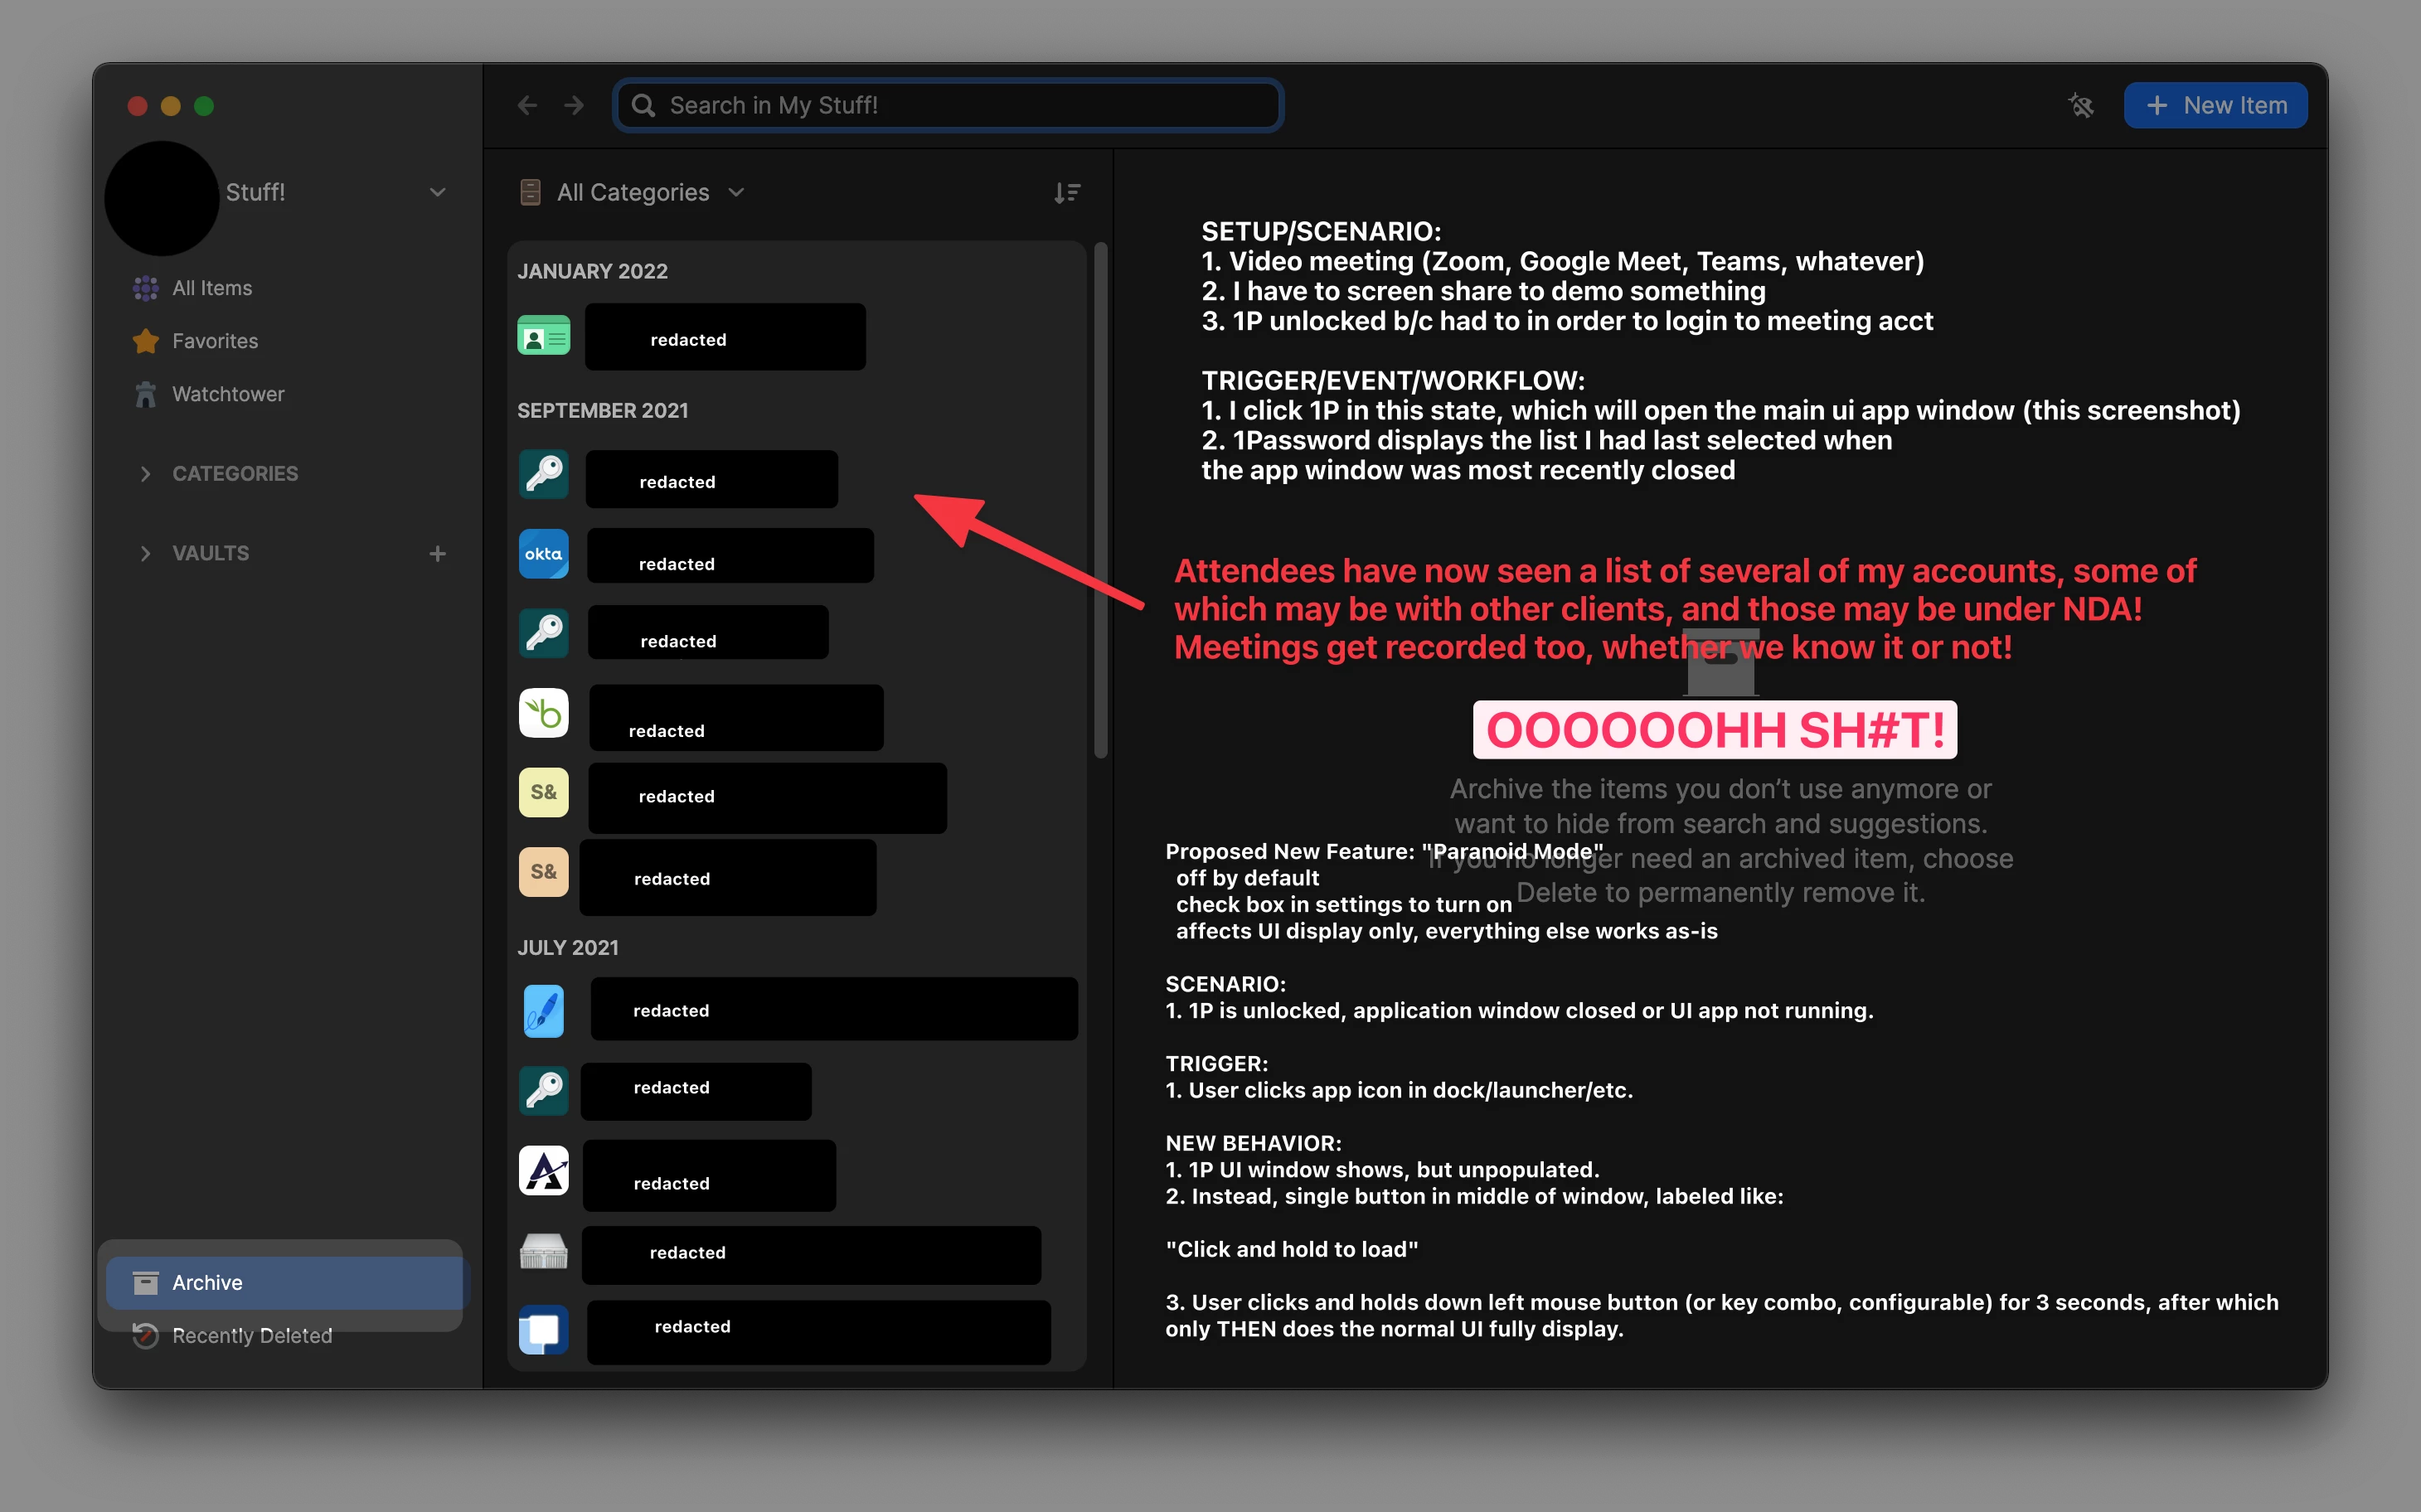Image resolution: width=2421 pixels, height=1512 pixels.
Task: Click the sort order icon
Action: 1067,192
